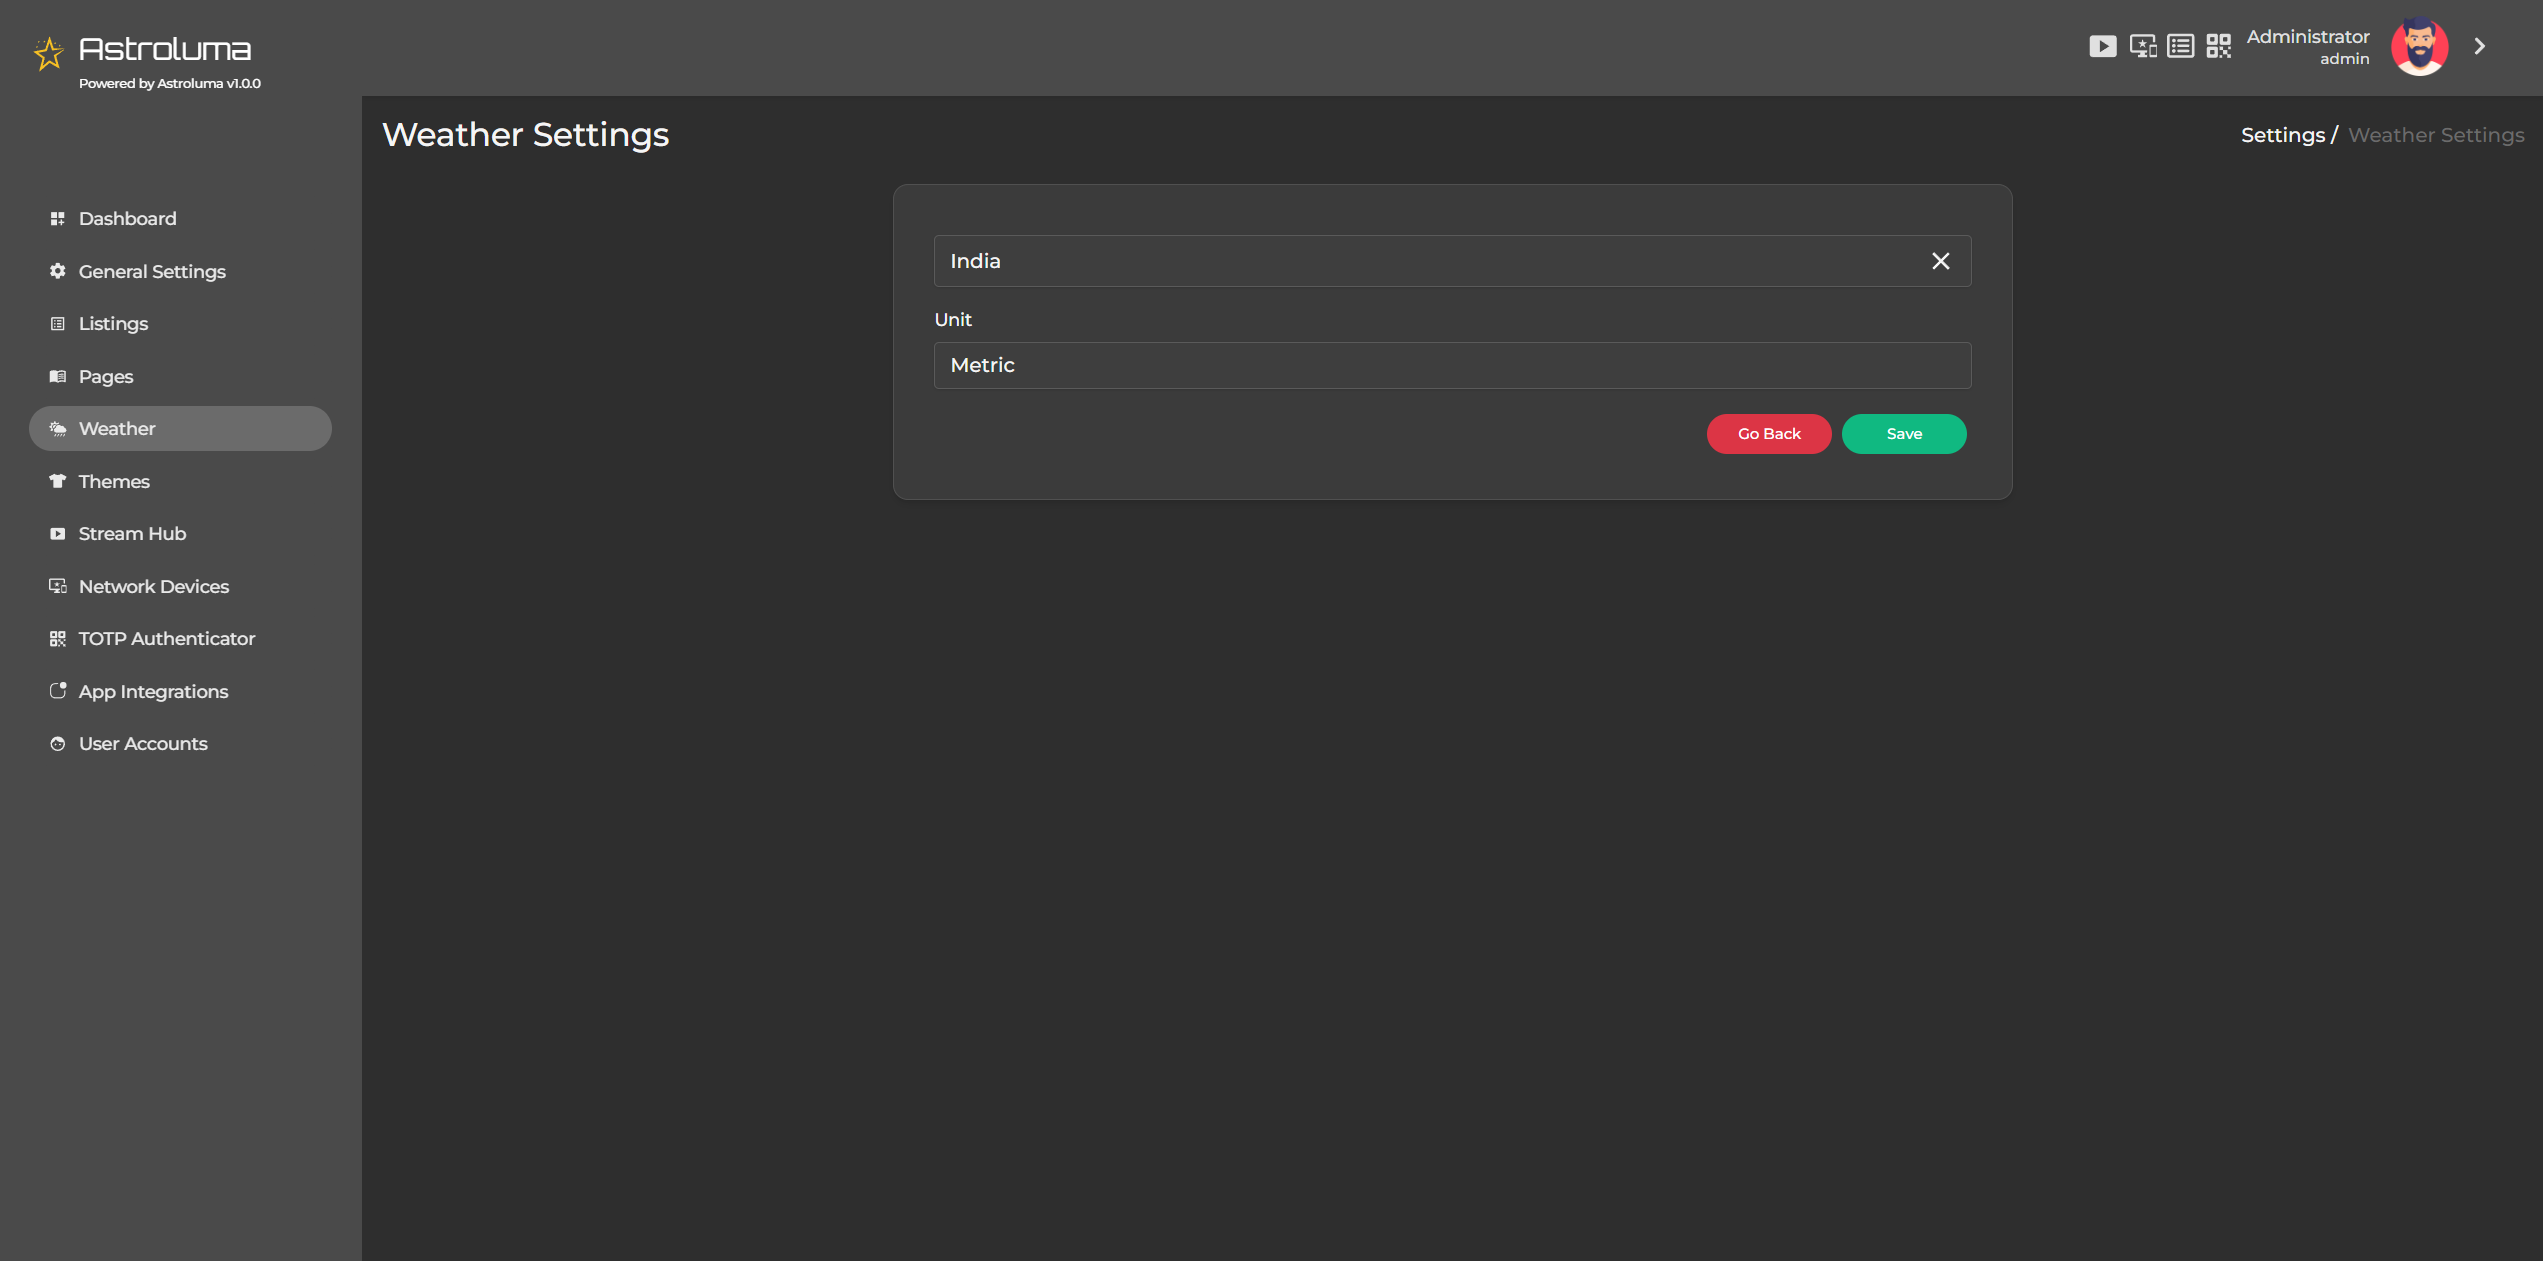
Task: Open App Integrations sidebar entry
Action: pyautogui.click(x=153, y=691)
